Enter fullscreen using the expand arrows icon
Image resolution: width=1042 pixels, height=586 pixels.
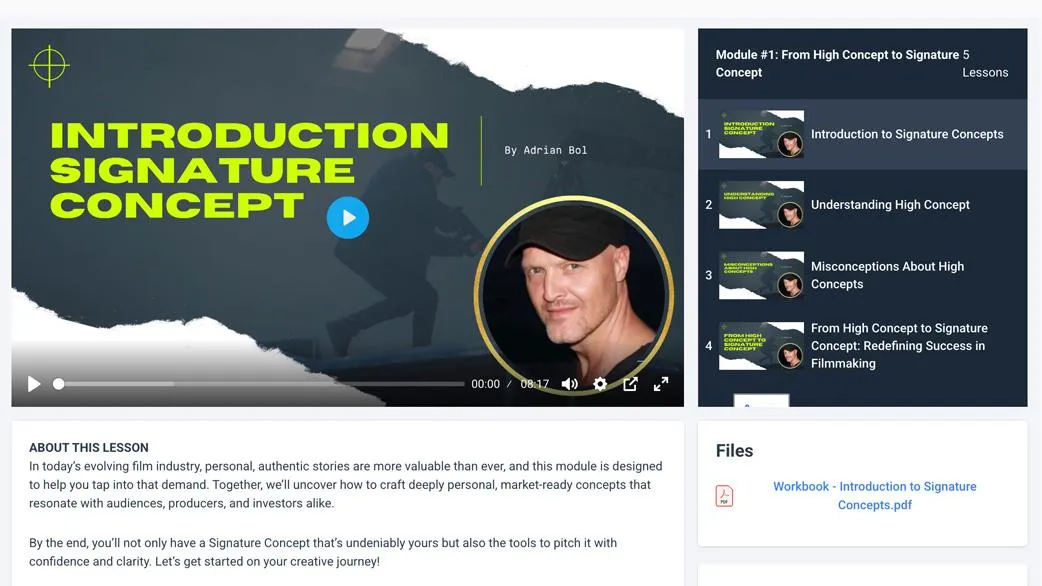coord(661,384)
